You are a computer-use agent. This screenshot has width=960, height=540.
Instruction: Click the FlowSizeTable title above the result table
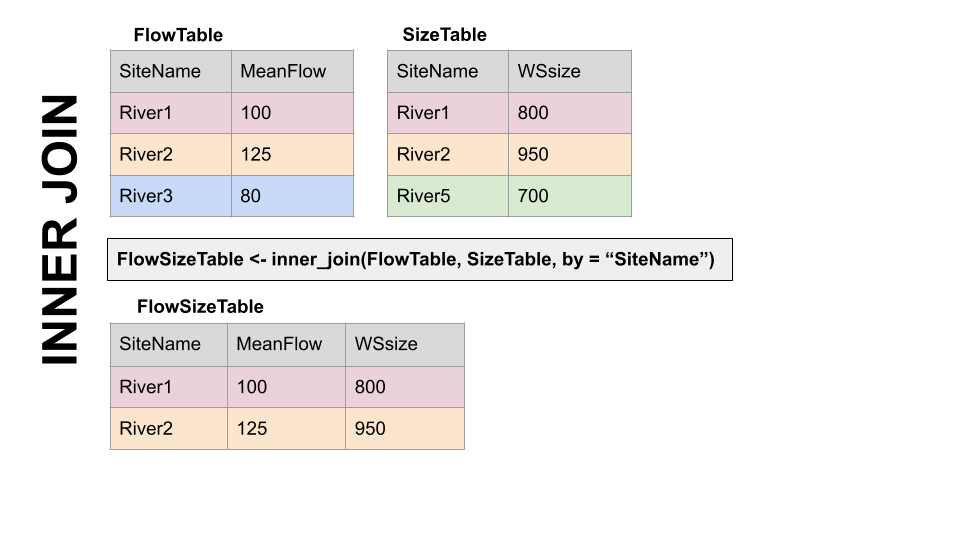click(x=200, y=307)
